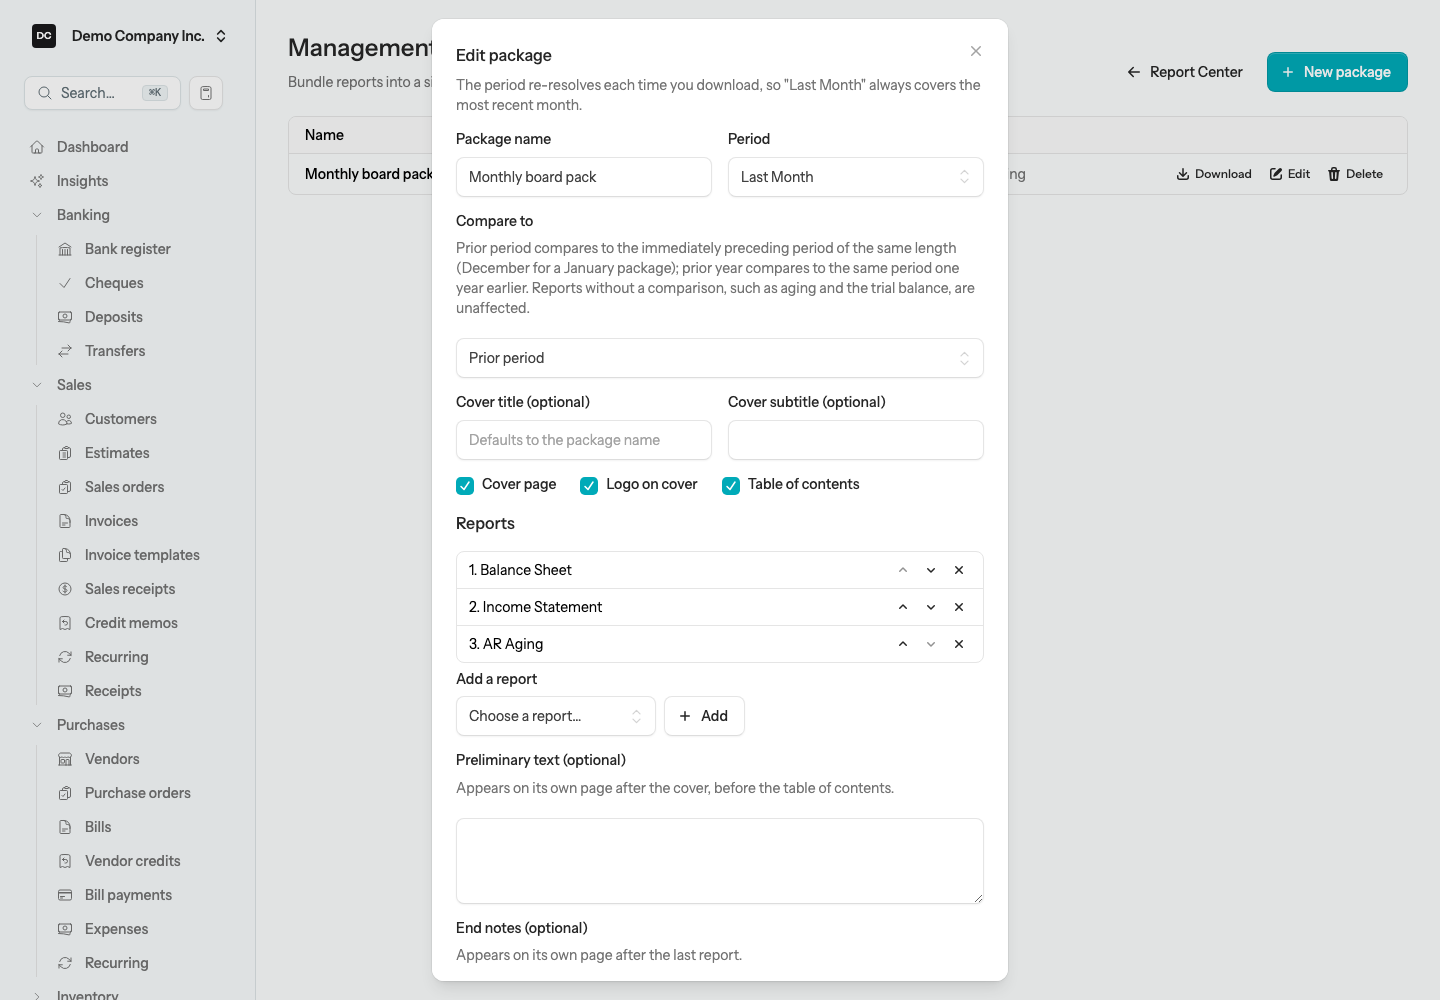Image resolution: width=1440 pixels, height=1000 pixels.
Task: Collapse the Purchases section in sidebar
Action: coord(37,725)
